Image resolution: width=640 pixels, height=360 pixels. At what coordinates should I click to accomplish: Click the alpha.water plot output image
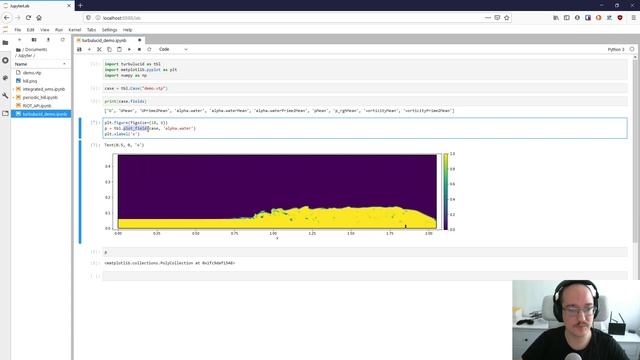point(280,196)
